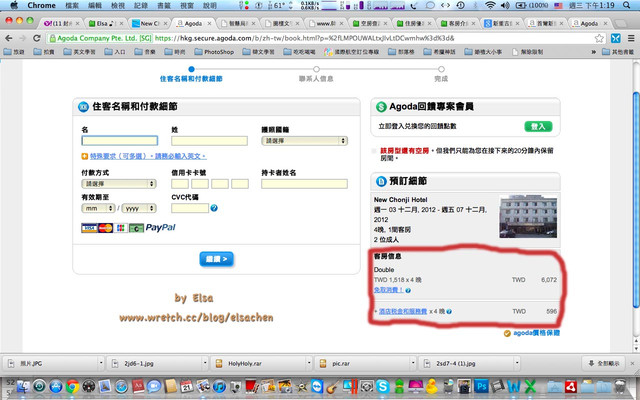The image size is (640, 400).
Task: Open download options arrow for HolyHoly.rar
Action: point(309,363)
